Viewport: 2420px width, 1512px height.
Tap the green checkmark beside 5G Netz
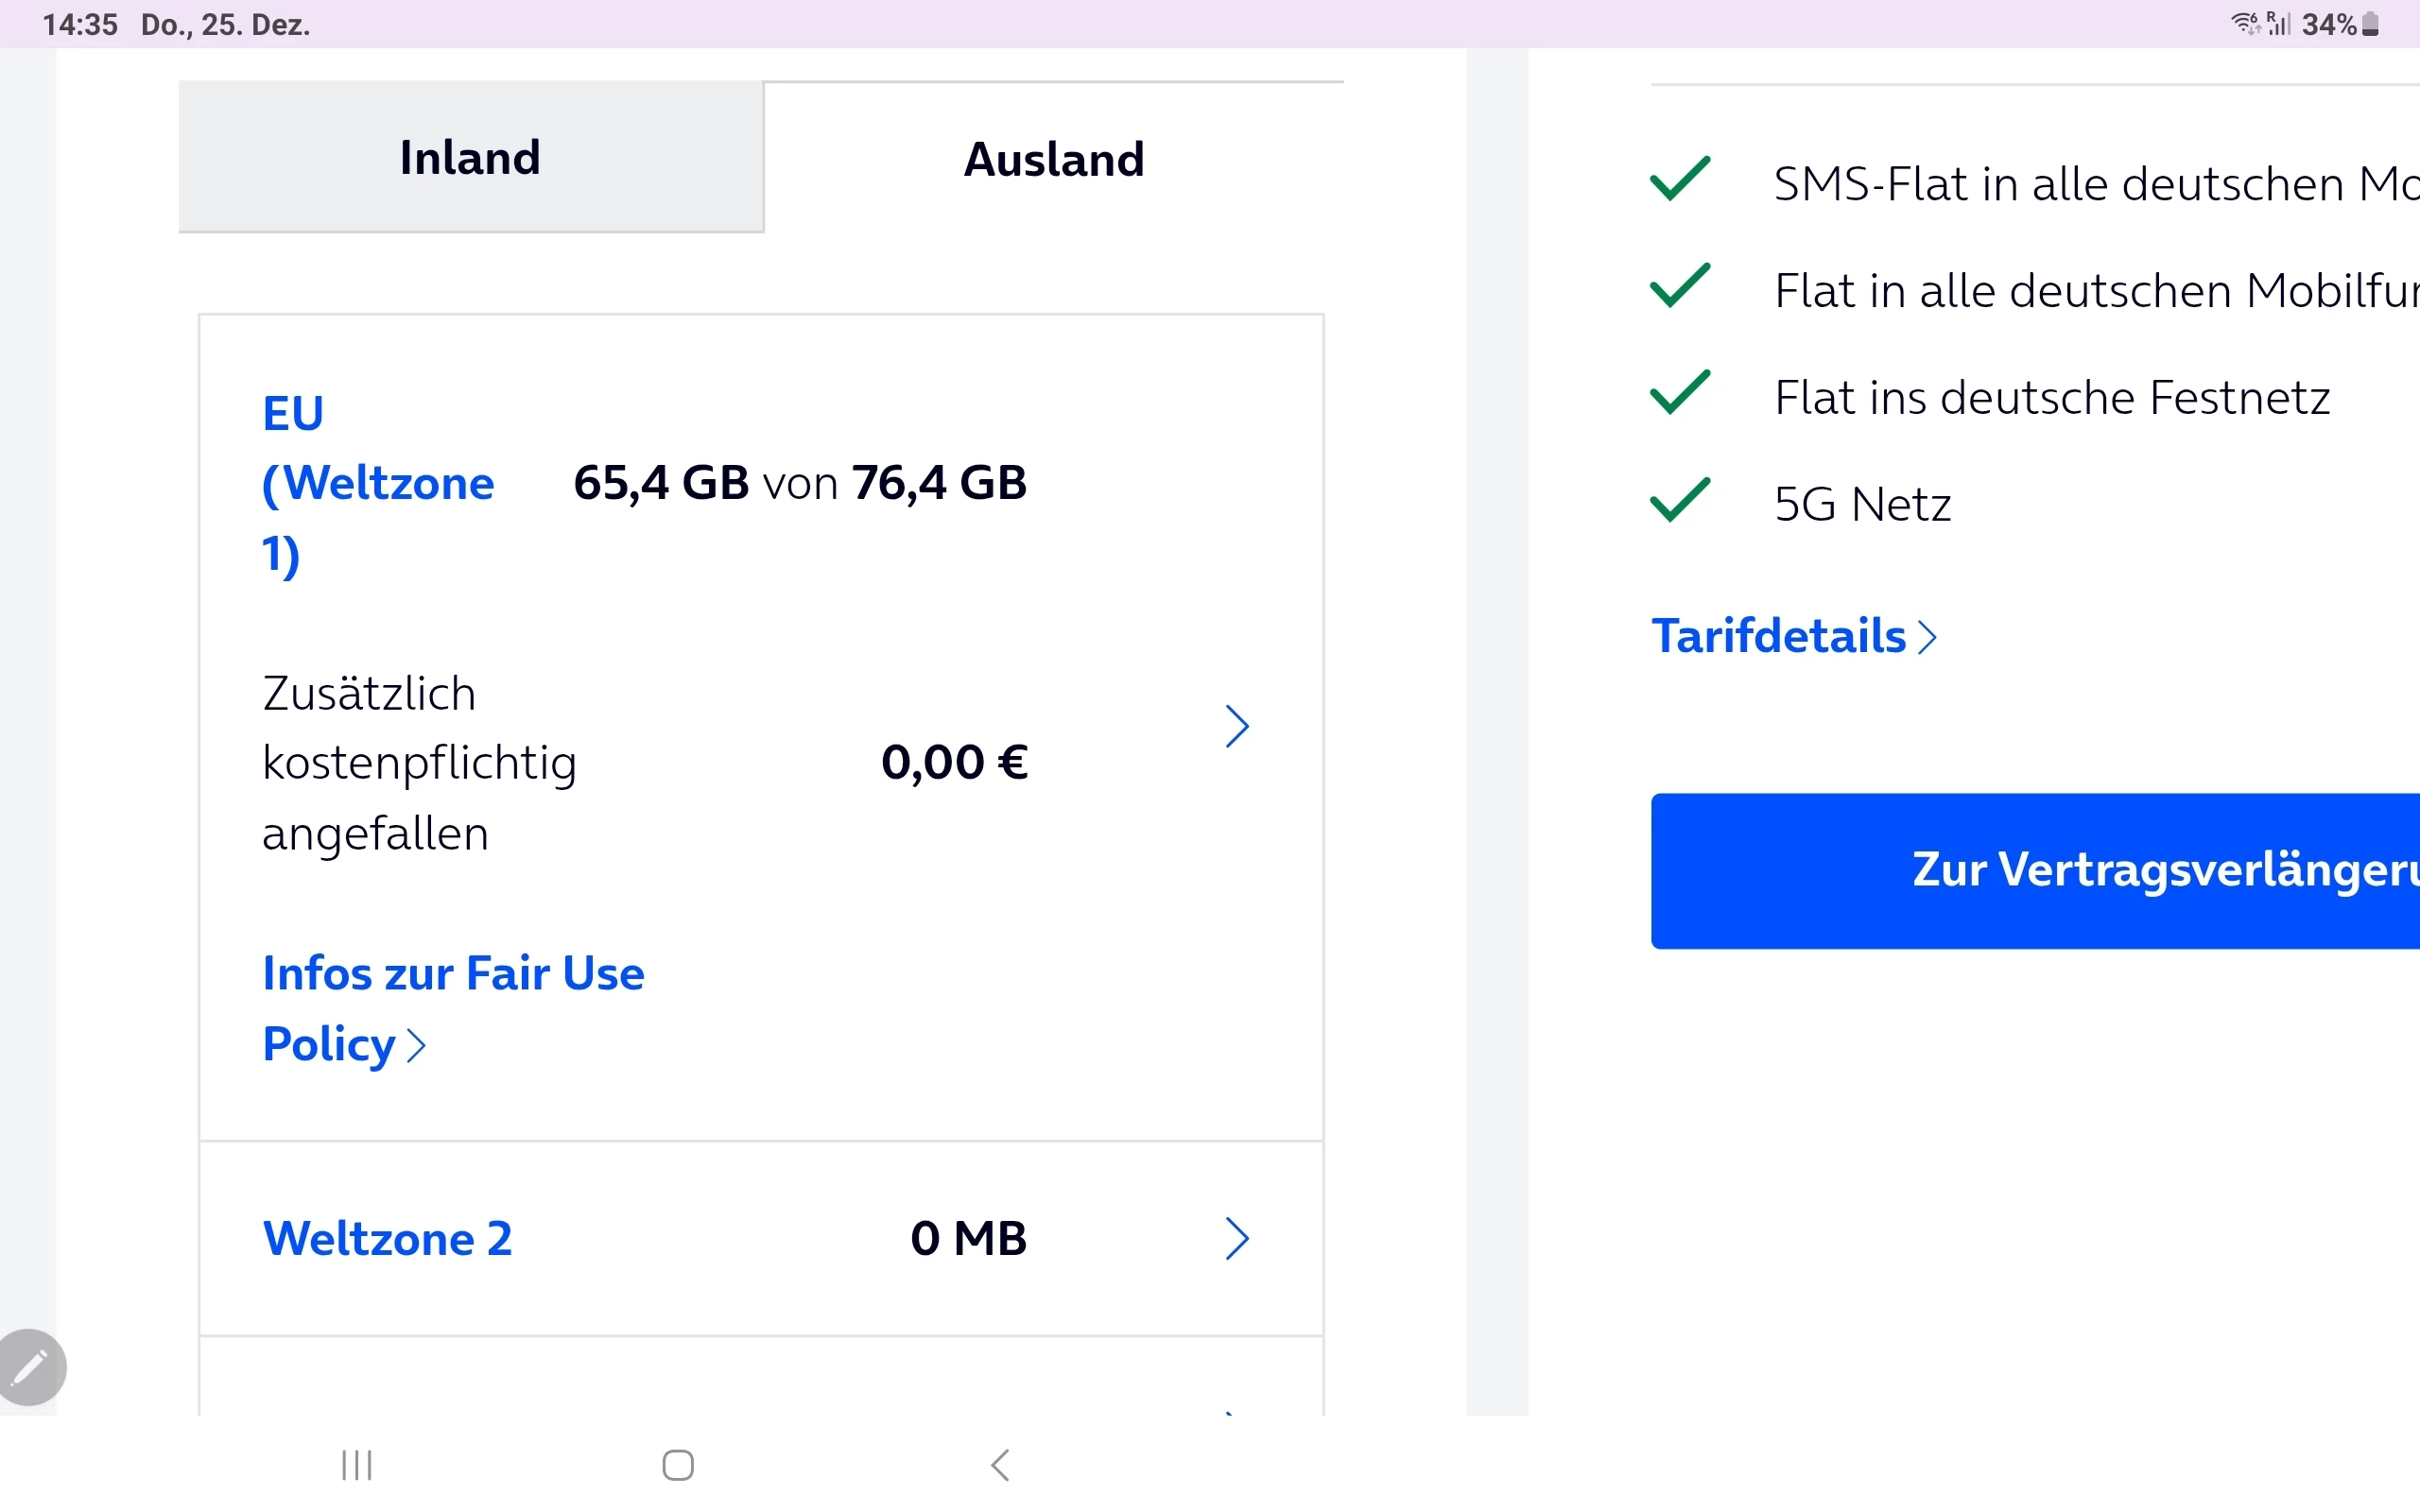click(1679, 501)
